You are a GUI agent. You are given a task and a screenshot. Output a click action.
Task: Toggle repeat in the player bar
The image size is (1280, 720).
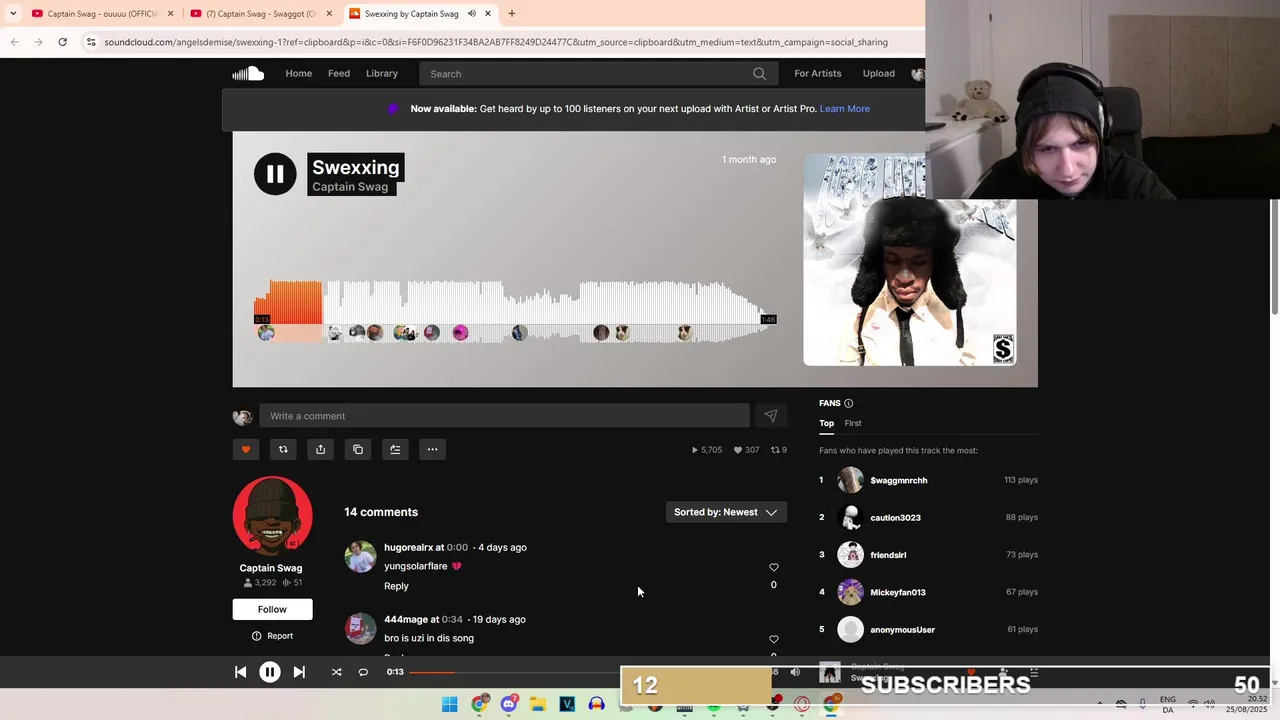tap(363, 672)
